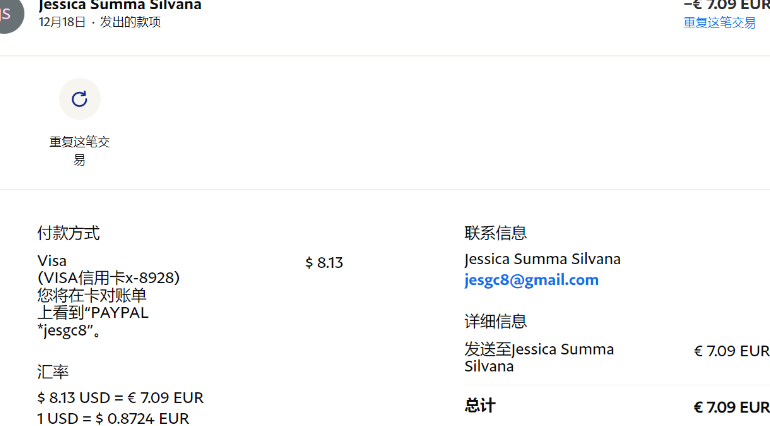The image size is (770, 426).
Task: Click the 发送至Jessica Summa Silvana detail line
Action: coord(539,357)
